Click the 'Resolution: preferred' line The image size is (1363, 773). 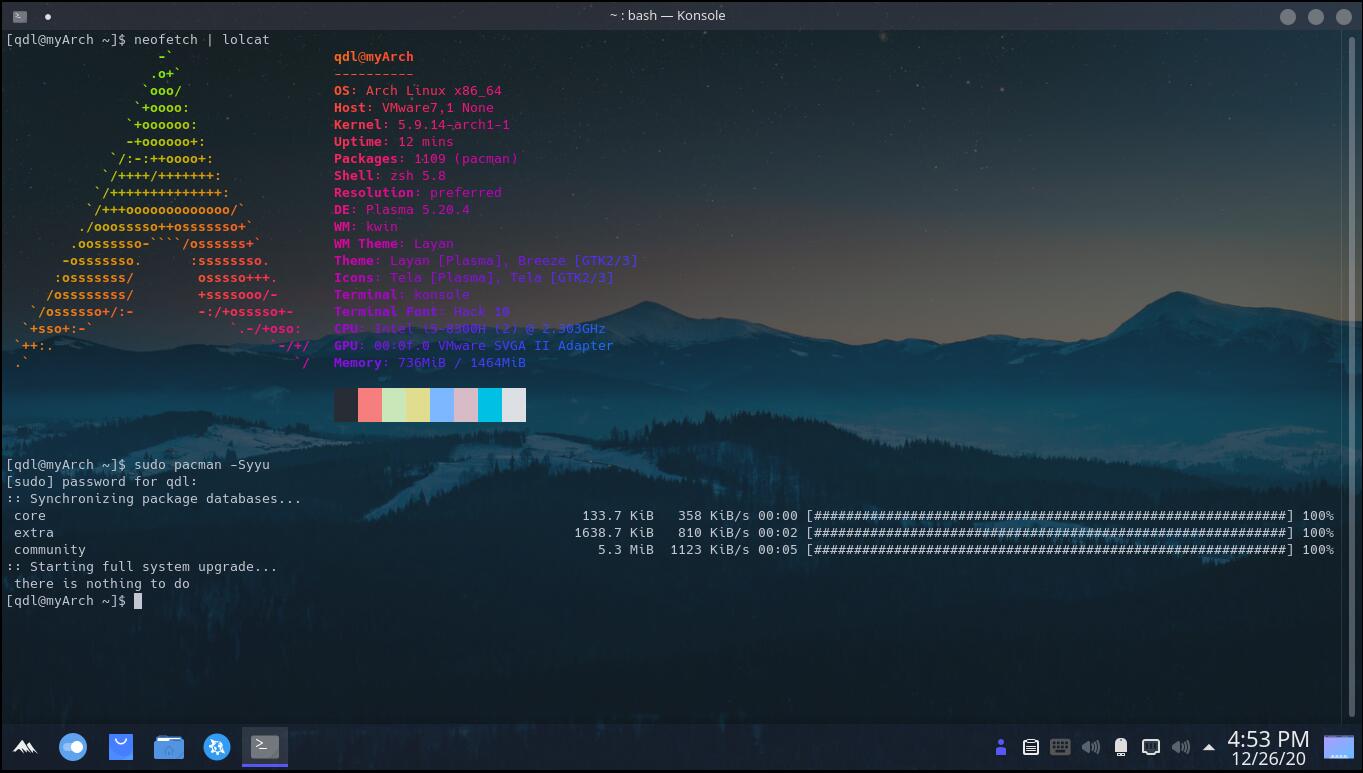pos(418,193)
